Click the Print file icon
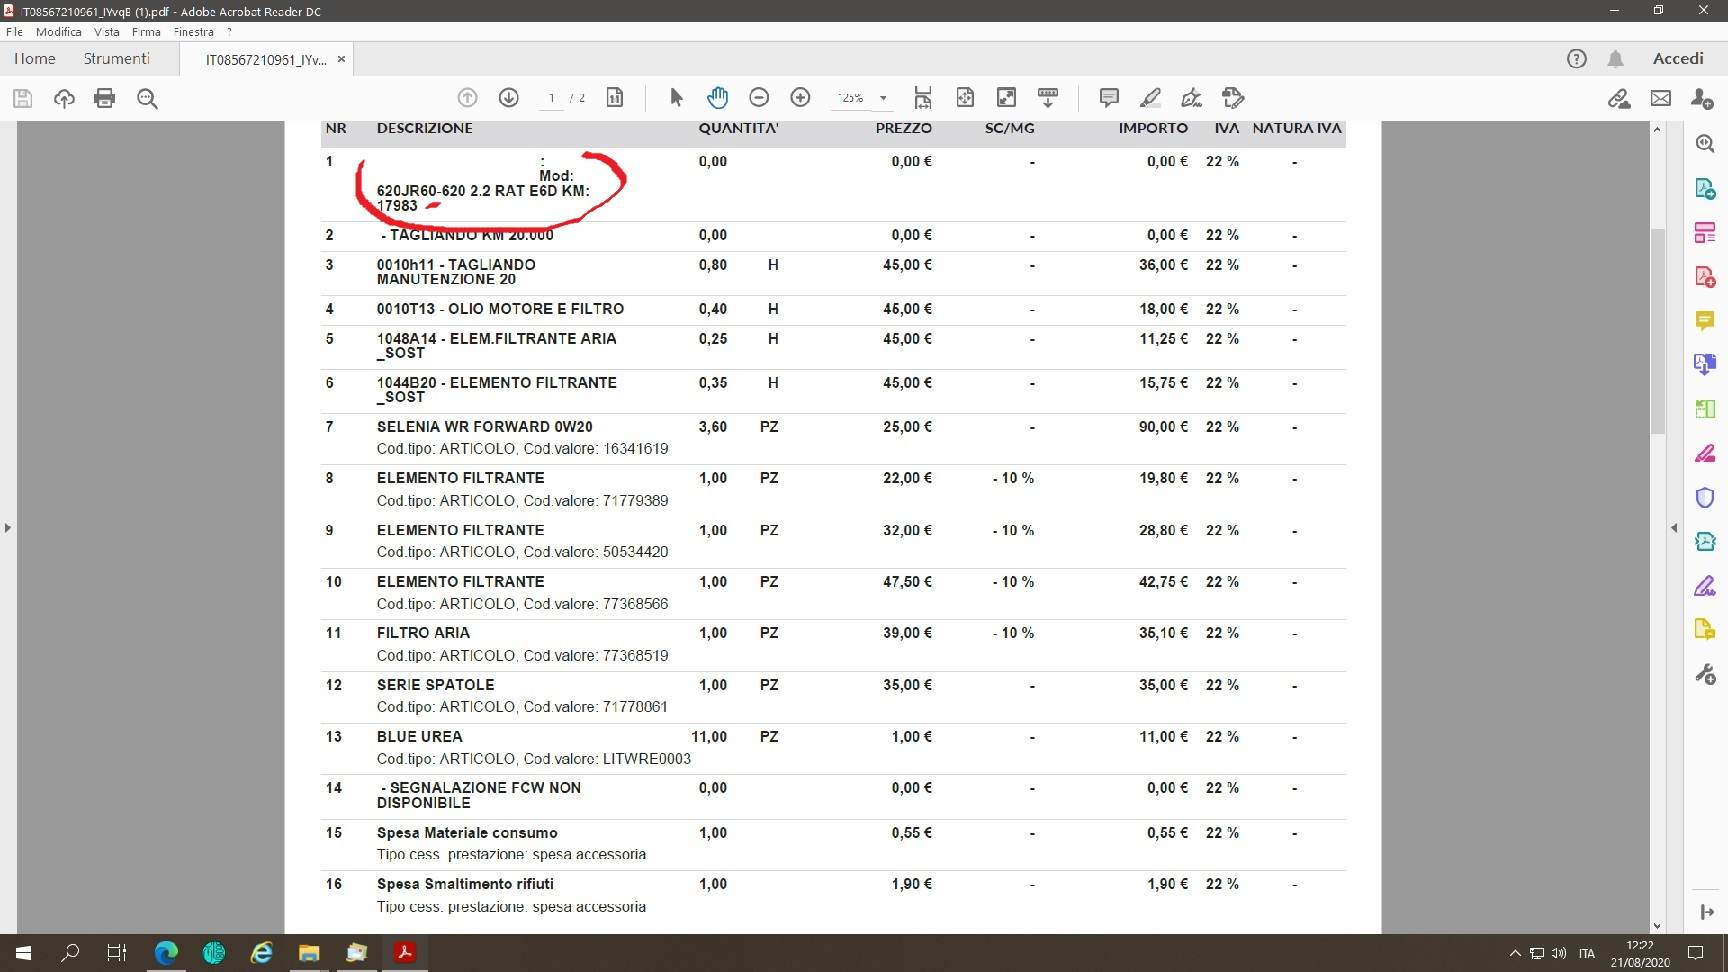The image size is (1728, 972). pos(104,98)
